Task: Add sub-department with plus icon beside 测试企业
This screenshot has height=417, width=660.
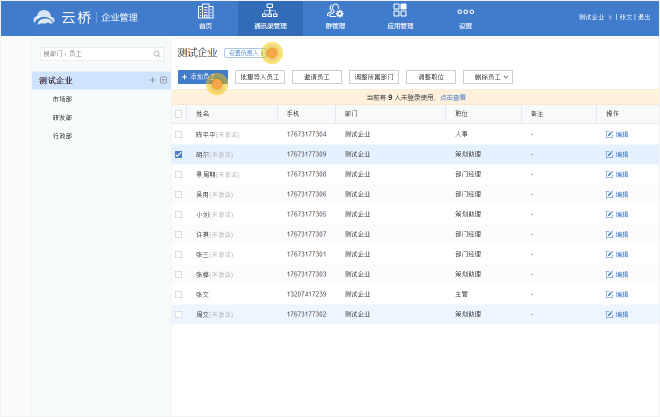Action: tap(152, 80)
